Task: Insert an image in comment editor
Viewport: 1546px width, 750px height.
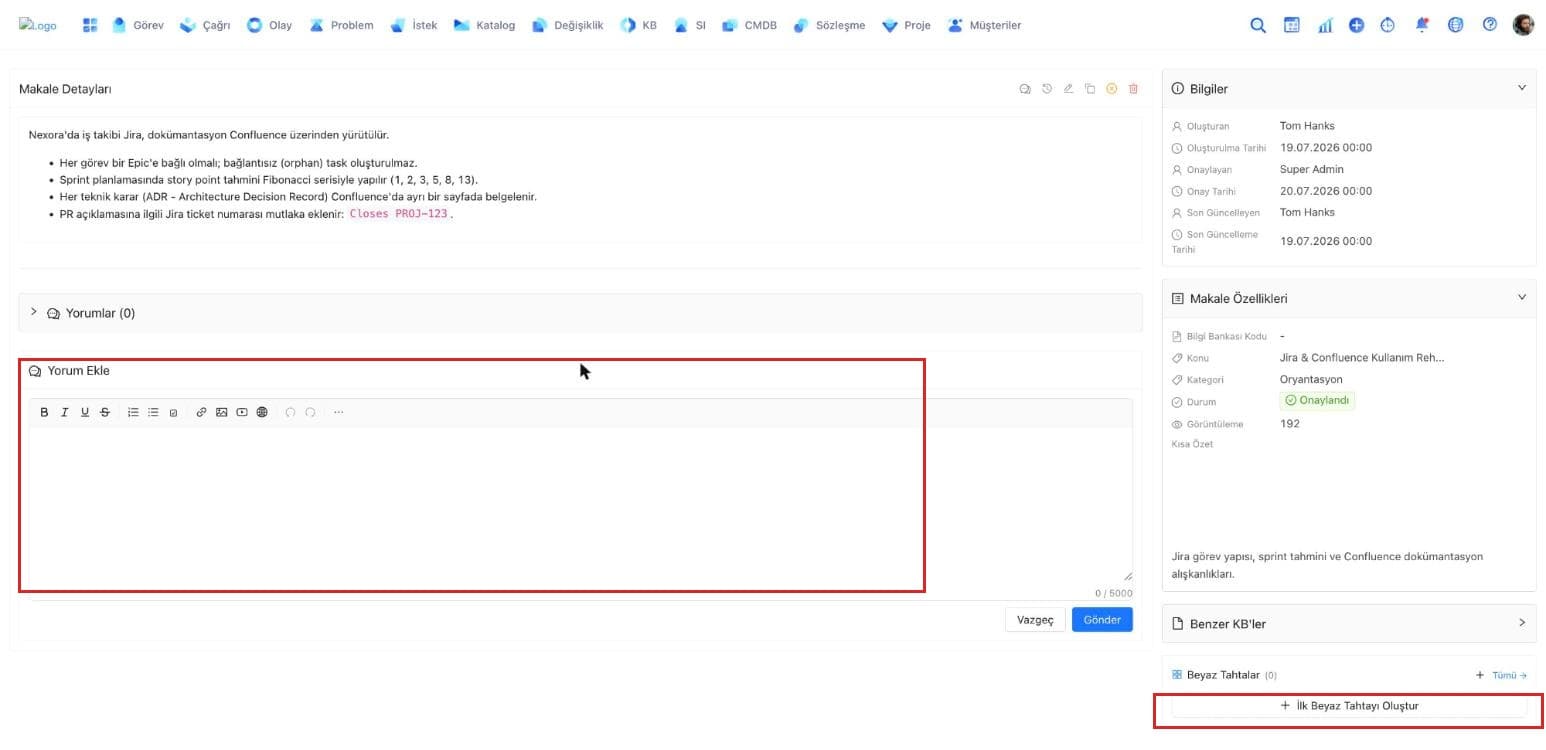Action: point(221,412)
